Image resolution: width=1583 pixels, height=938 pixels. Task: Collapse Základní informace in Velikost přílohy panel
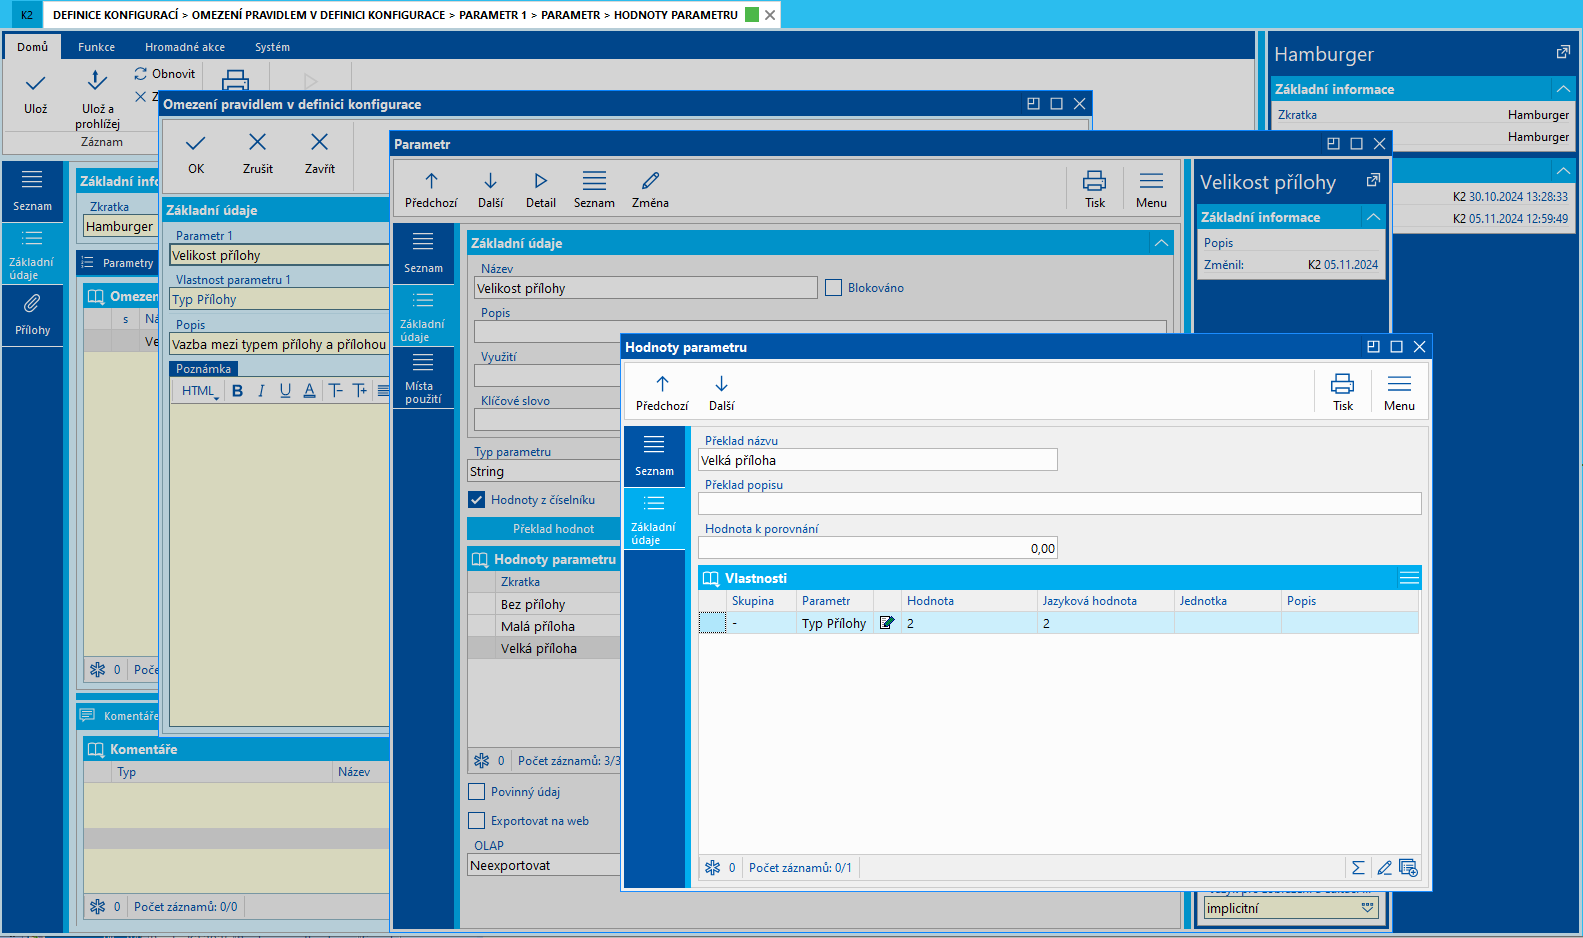click(x=1374, y=217)
